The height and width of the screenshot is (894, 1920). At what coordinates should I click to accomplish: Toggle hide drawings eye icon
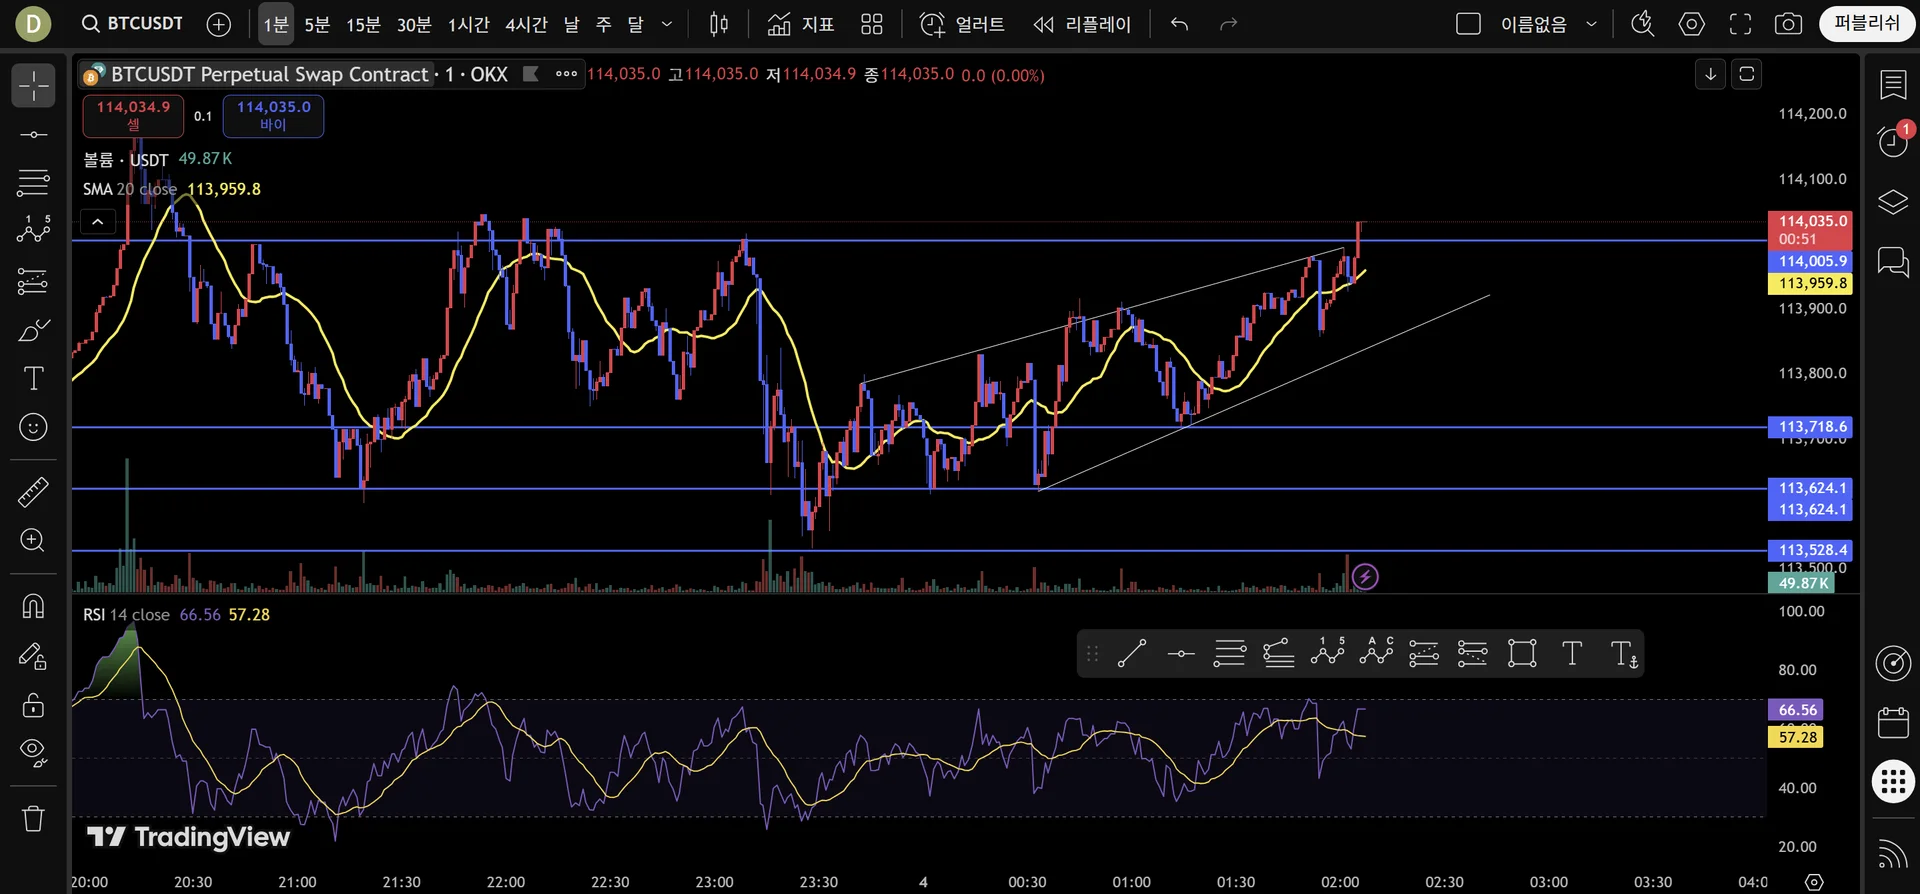click(x=33, y=752)
